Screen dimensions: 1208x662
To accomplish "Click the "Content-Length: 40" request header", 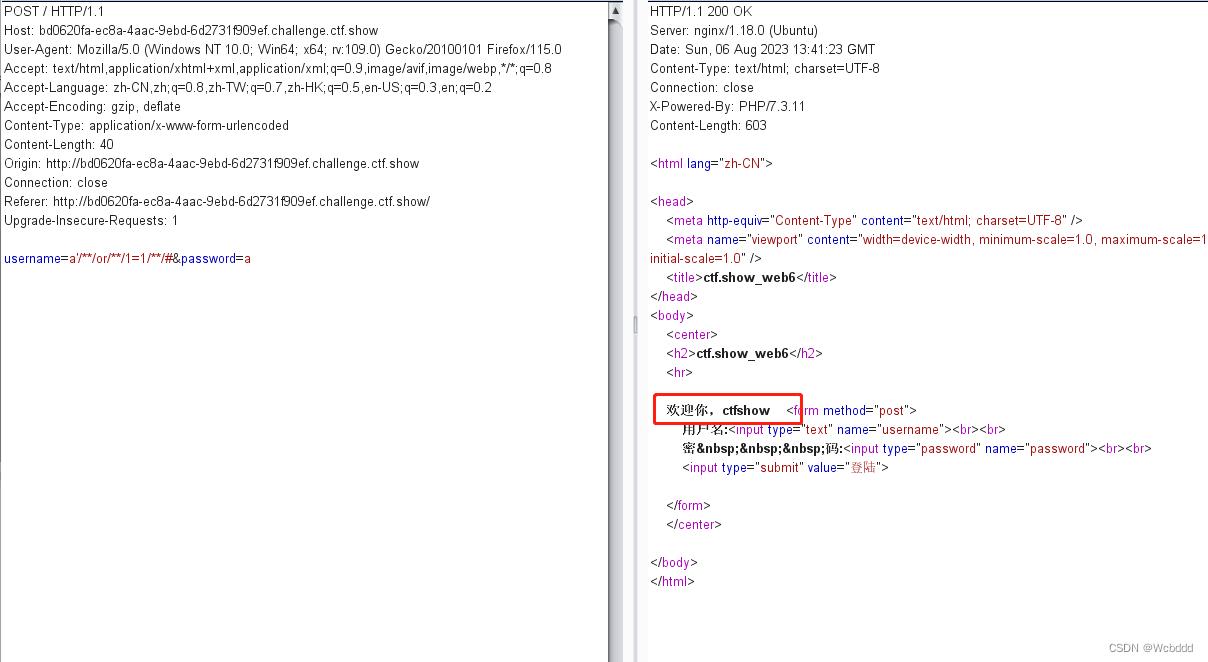I will click(x=59, y=144).
